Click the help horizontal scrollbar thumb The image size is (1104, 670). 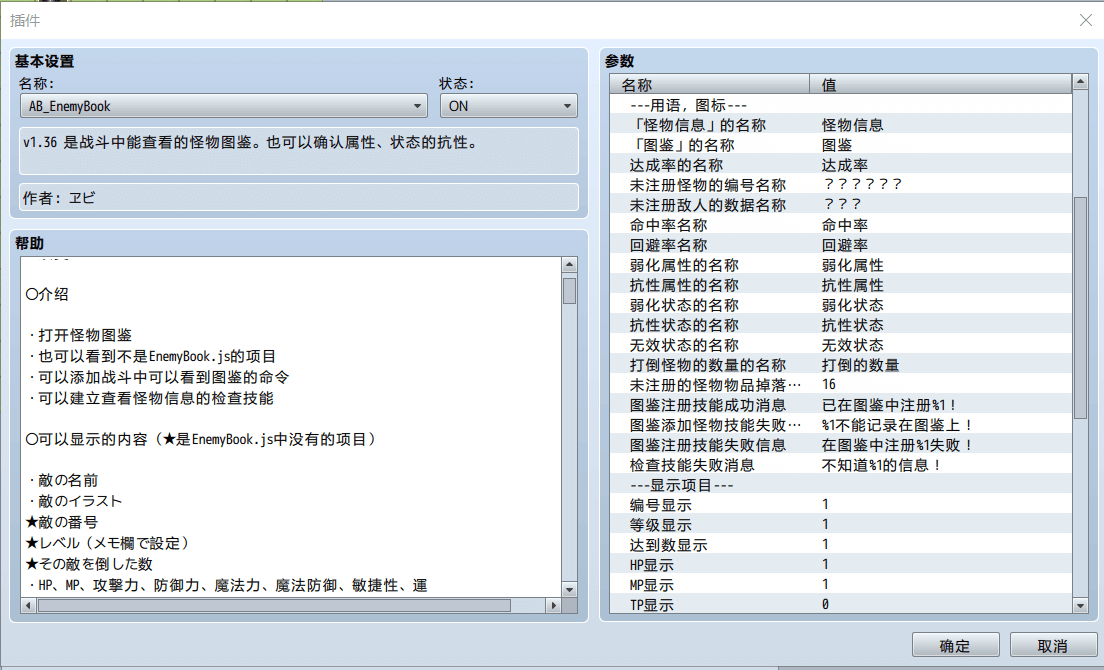(x=274, y=605)
